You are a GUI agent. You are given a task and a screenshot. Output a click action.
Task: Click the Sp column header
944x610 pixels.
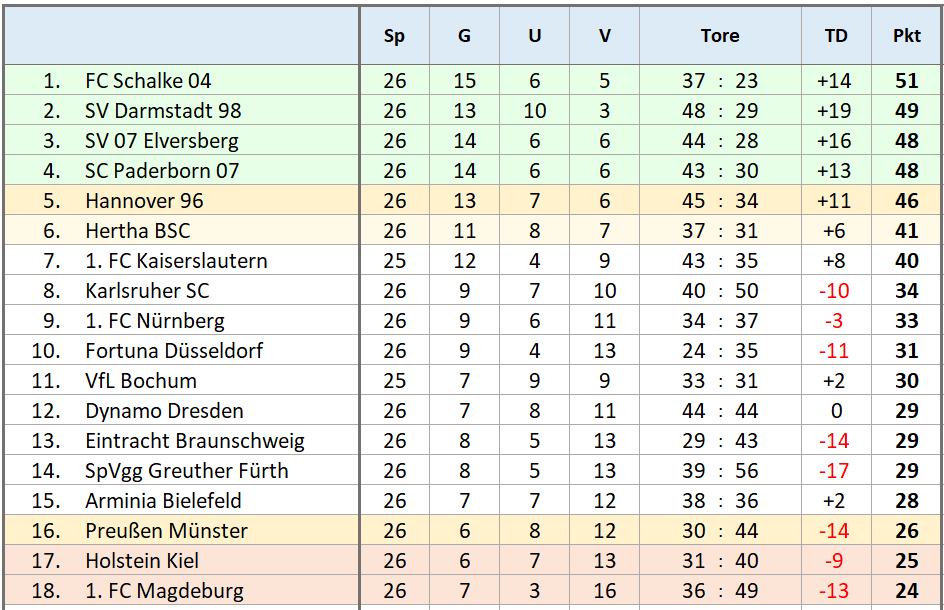pyautogui.click(x=394, y=36)
